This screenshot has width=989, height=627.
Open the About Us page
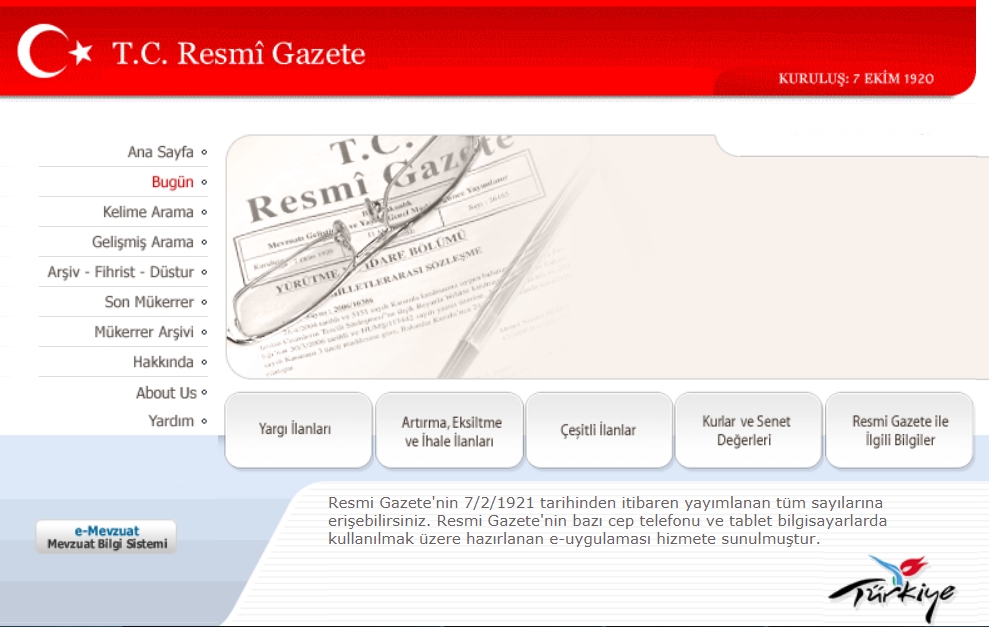[x=167, y=392]
